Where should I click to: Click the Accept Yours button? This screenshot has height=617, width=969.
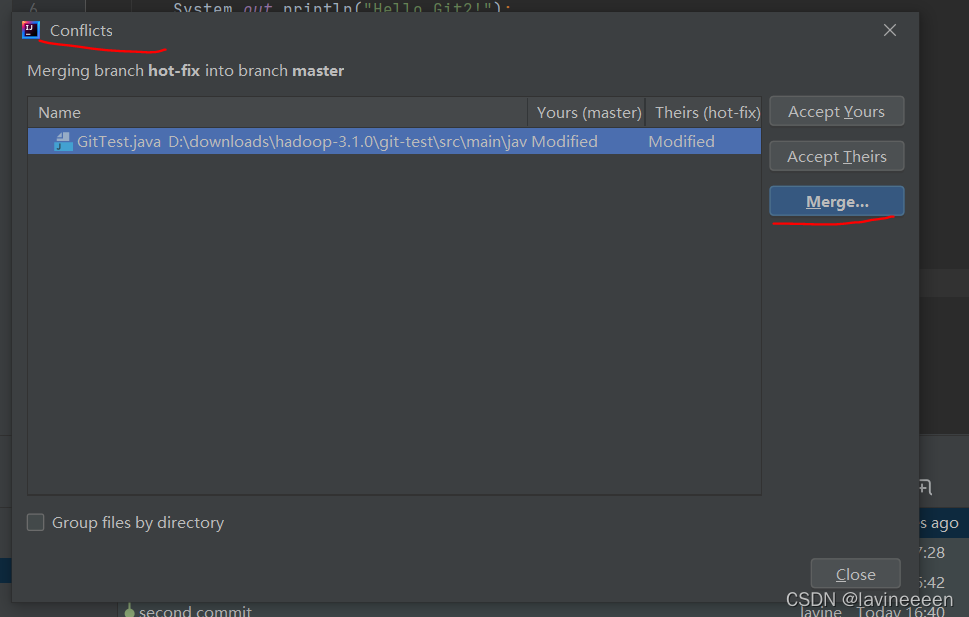tap(836, 111)
